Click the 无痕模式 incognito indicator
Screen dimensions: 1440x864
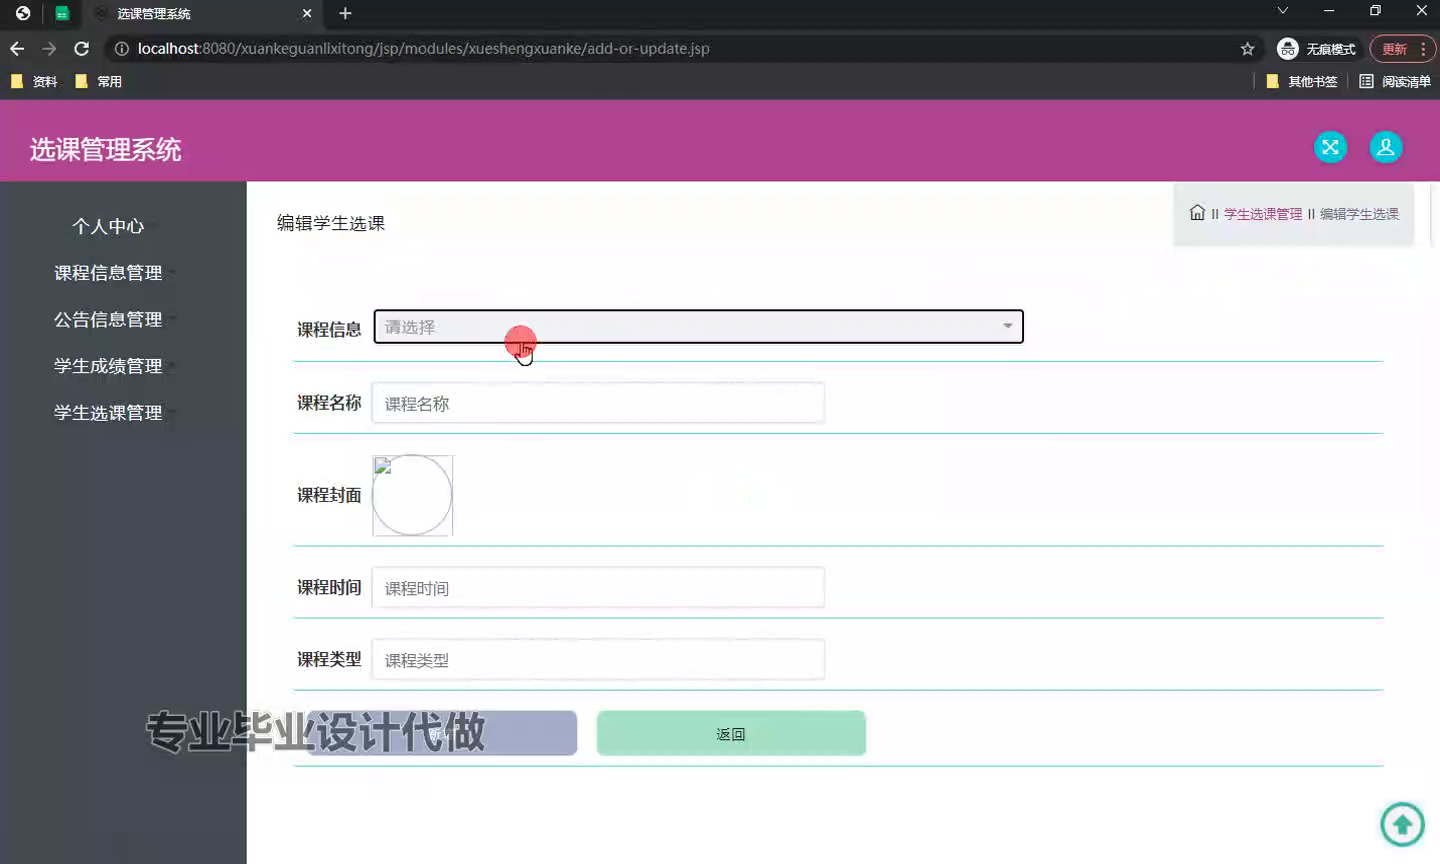coord(1316,49)
